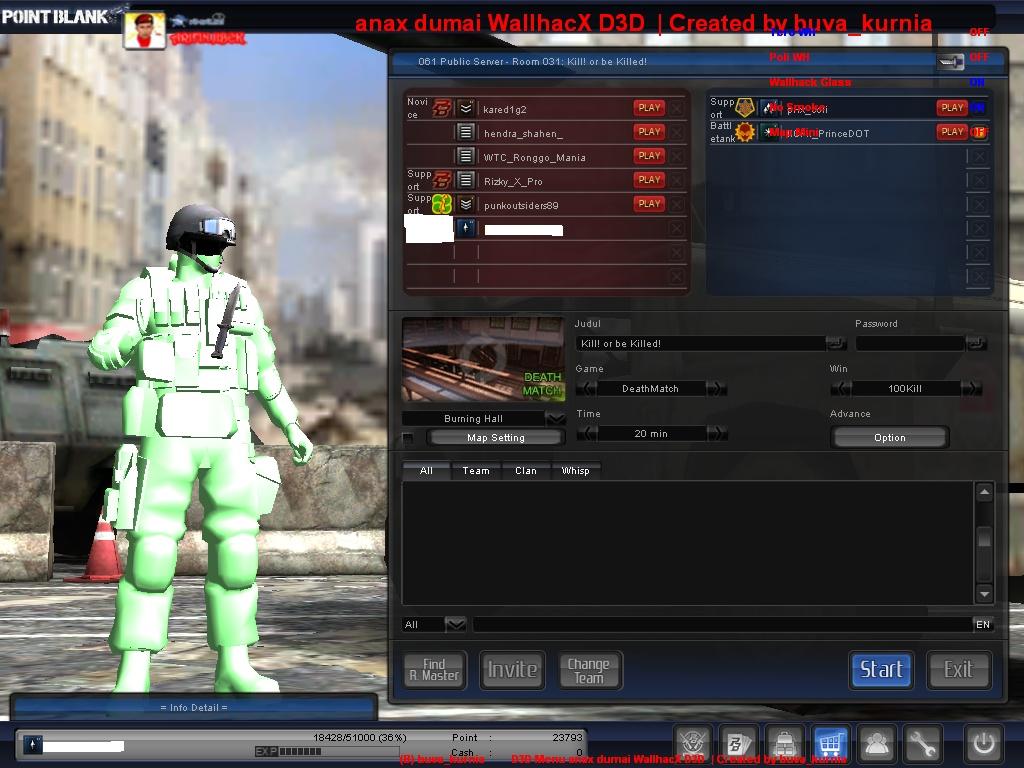1024x768 pixels.
Task: Click the edit icon next to Judul field
Action: pos(835,343)
